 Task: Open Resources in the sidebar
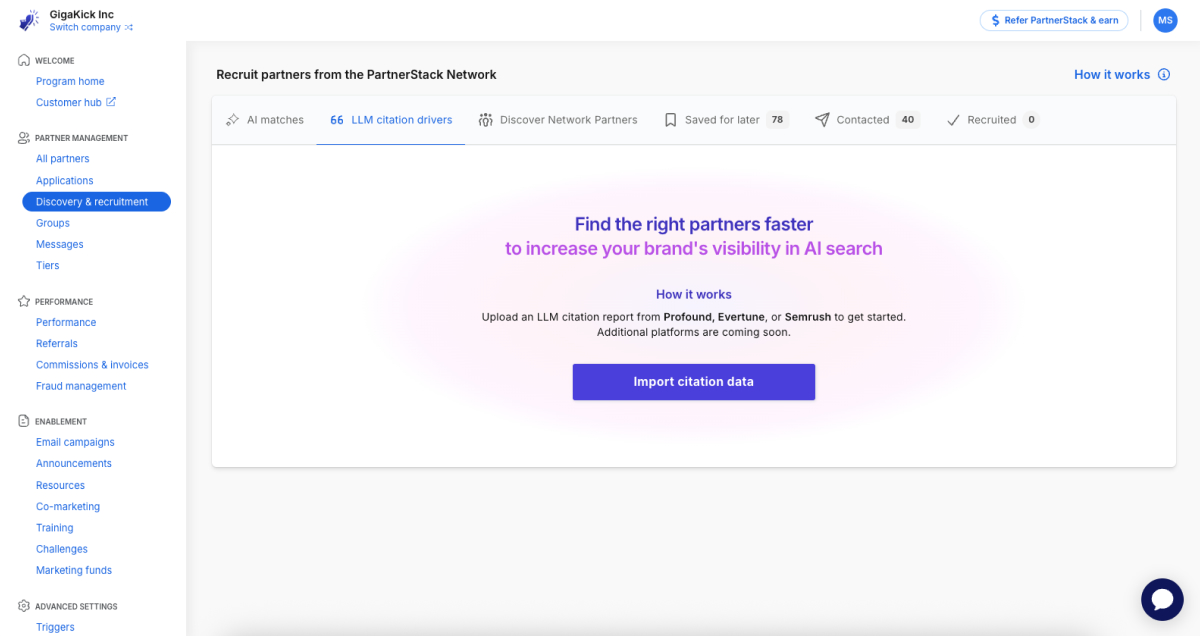pos(61,485)
